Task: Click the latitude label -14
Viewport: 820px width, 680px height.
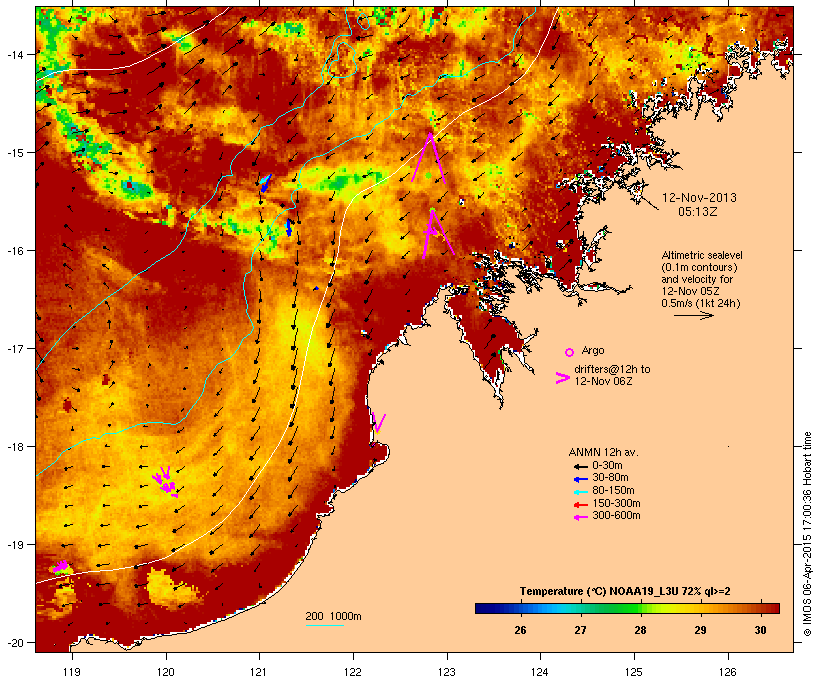Action: [x=14, y=54]
